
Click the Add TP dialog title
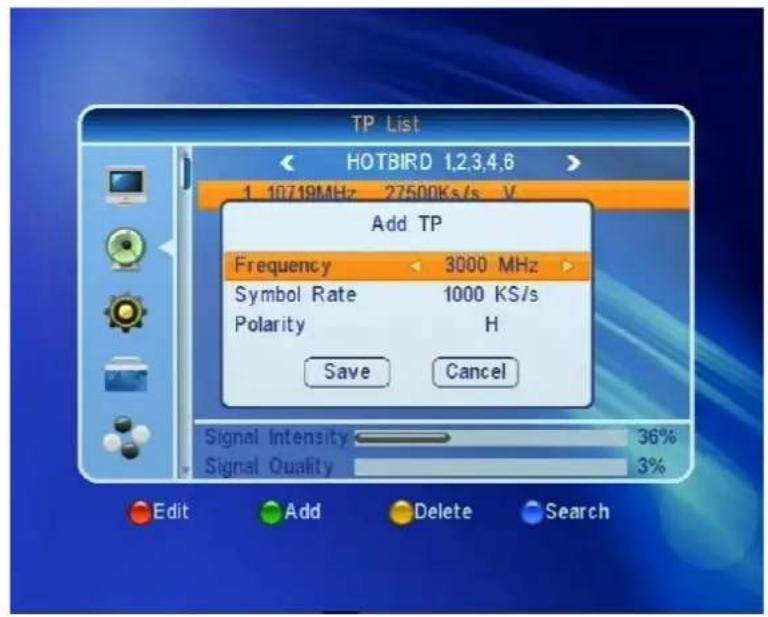click(x=407, y=224)
